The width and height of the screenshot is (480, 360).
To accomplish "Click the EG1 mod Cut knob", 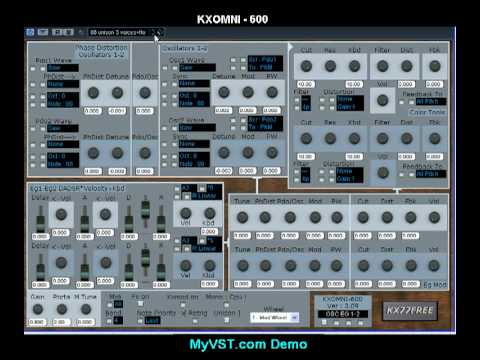I will [x=363, y=217].
